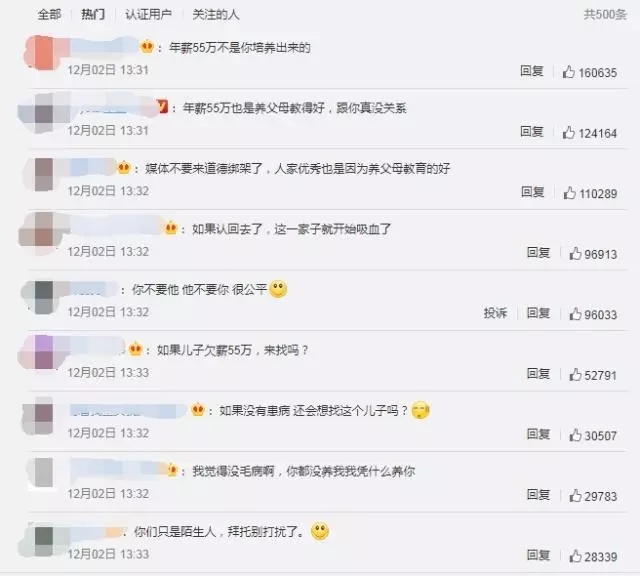Viewport: 640px width, 576px height.
Task: Switch to the 全部 tab
Action: (x=49, y=14)
